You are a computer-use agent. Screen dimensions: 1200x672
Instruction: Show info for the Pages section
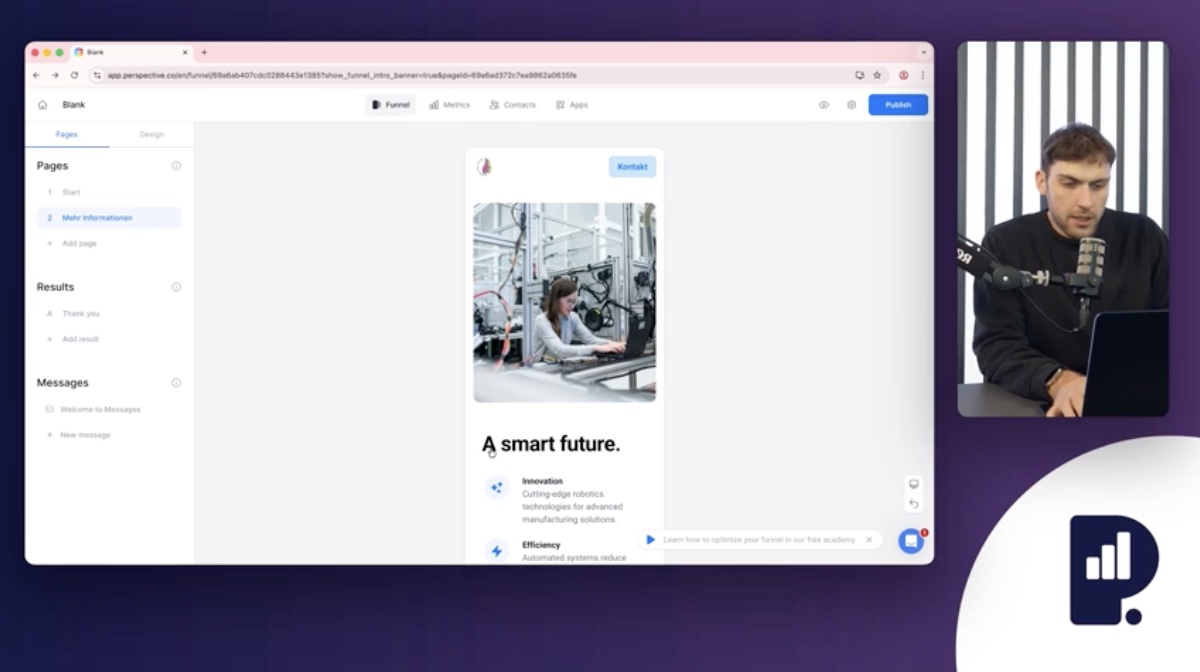pyautogui.click(x=176, y=166)
